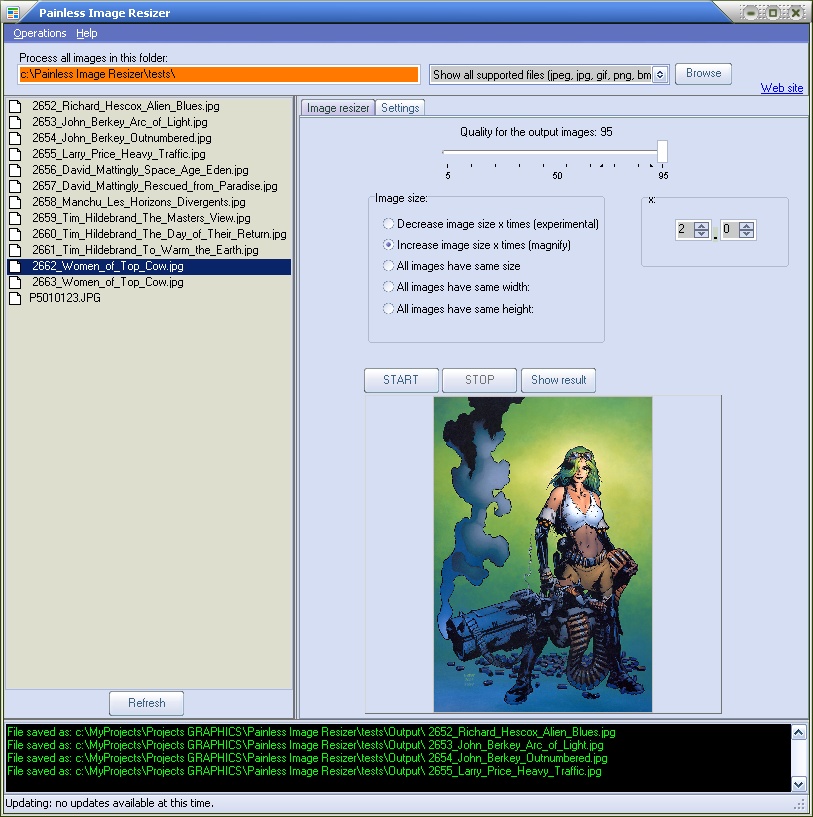
Task: Select 2661_Tim_Hildebrand_To_Warm_the_Earth.jpg in list
Action: click(145, 250)
